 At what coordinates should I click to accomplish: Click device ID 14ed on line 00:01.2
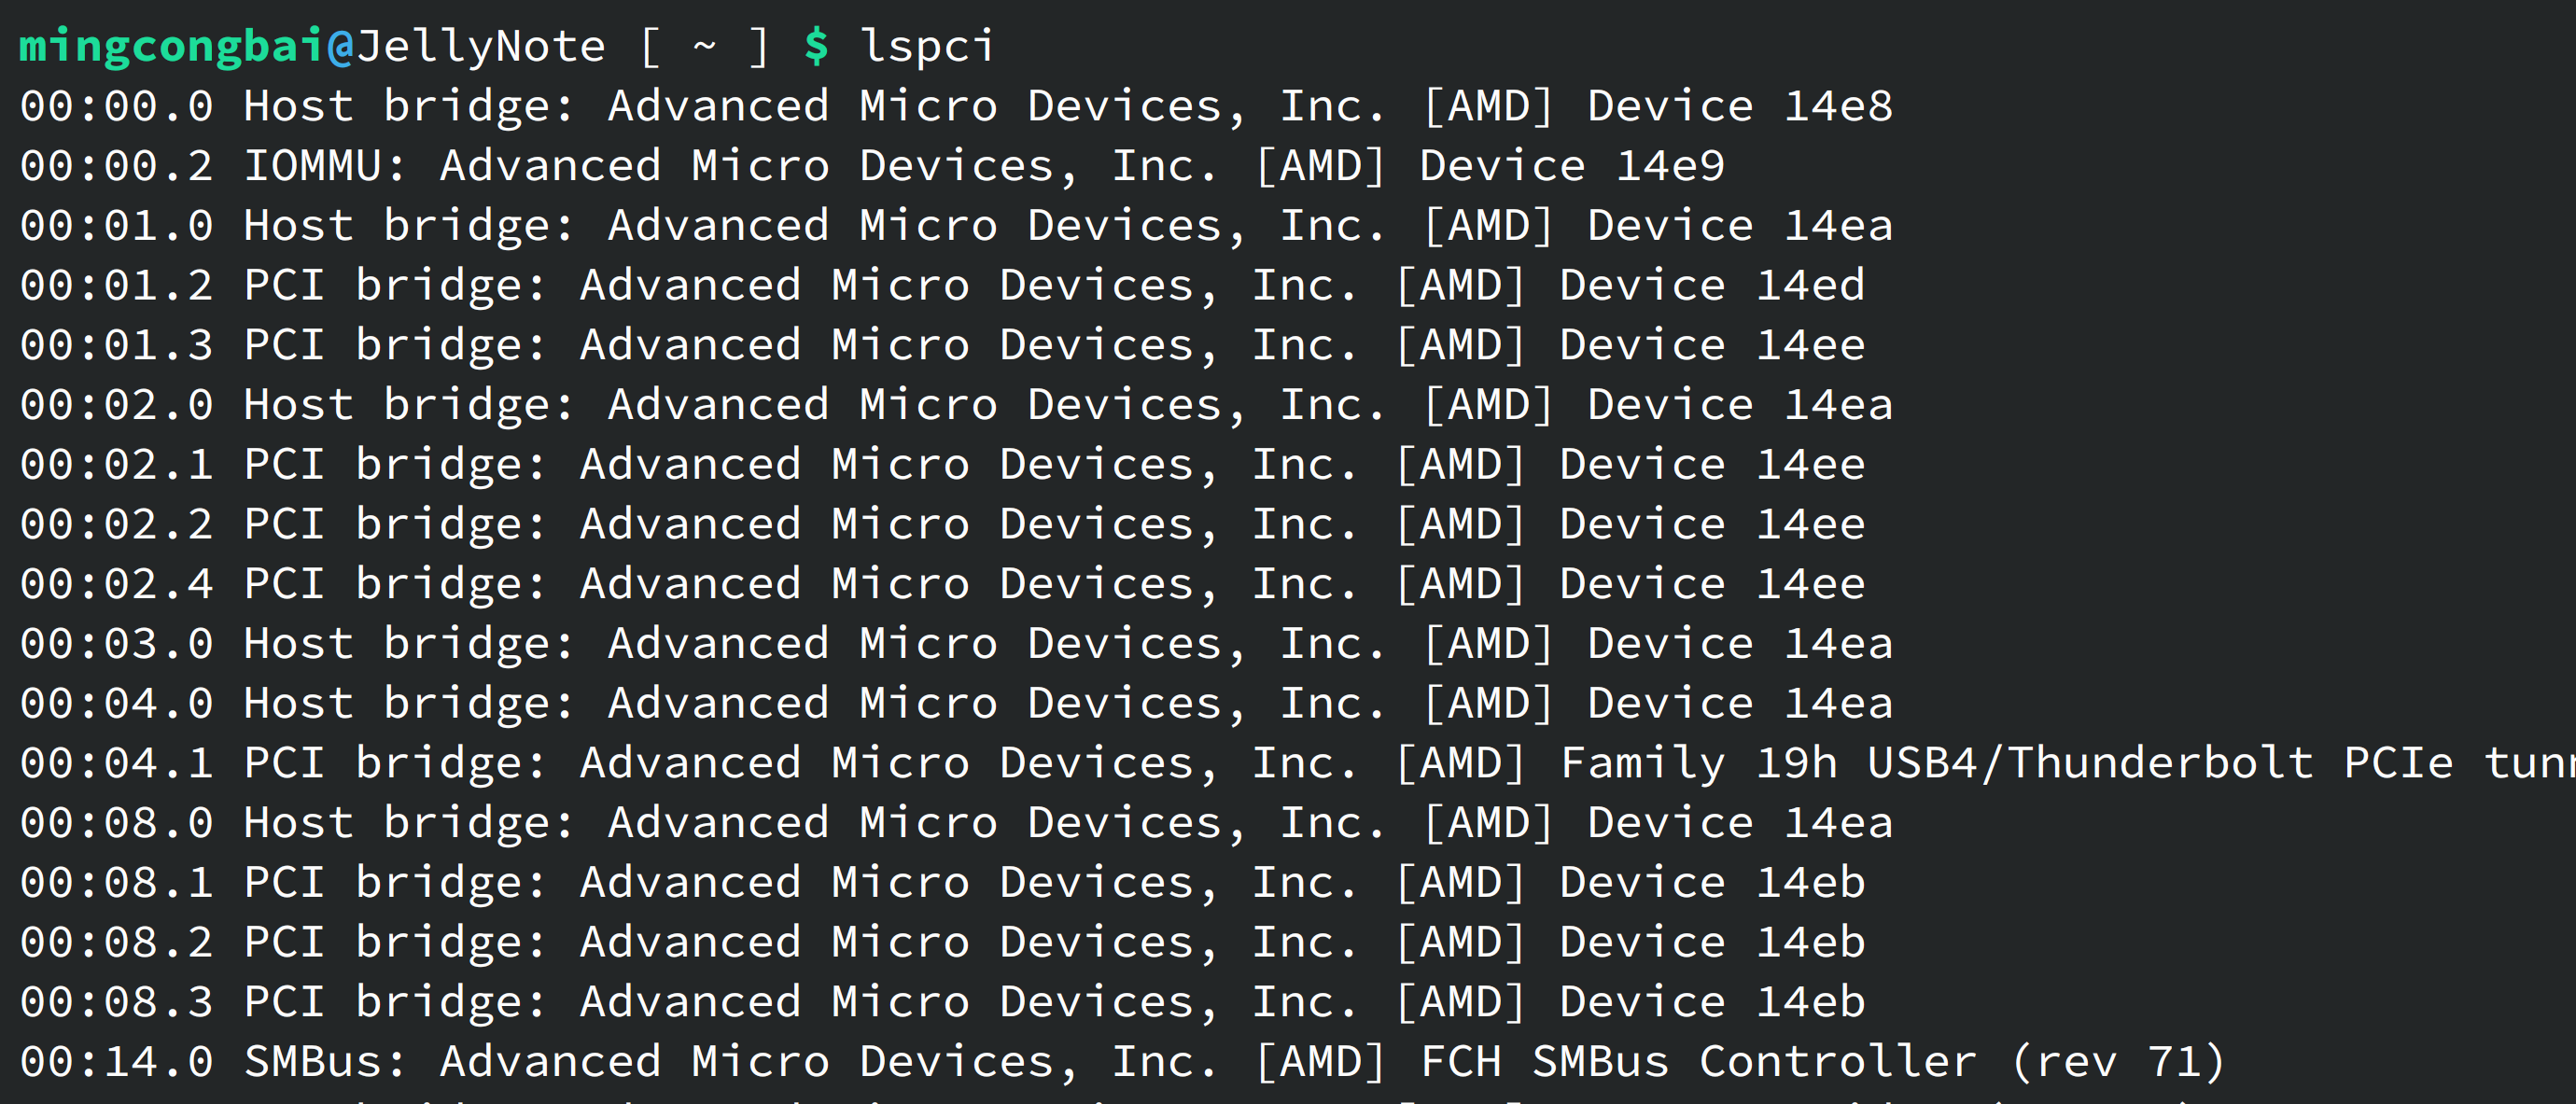pyautogui.click(x=1810, y=286)
